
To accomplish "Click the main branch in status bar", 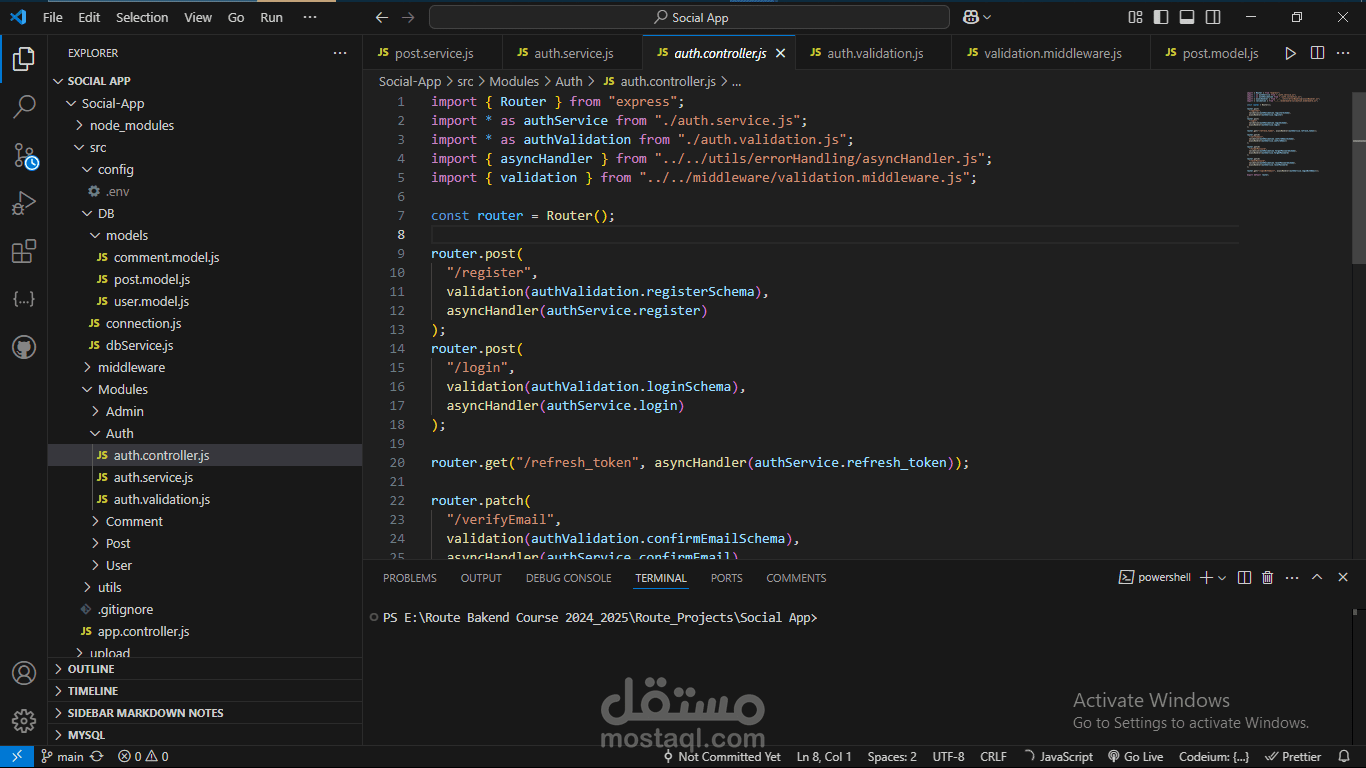I will pyautogui.click(x=62, y=757).
